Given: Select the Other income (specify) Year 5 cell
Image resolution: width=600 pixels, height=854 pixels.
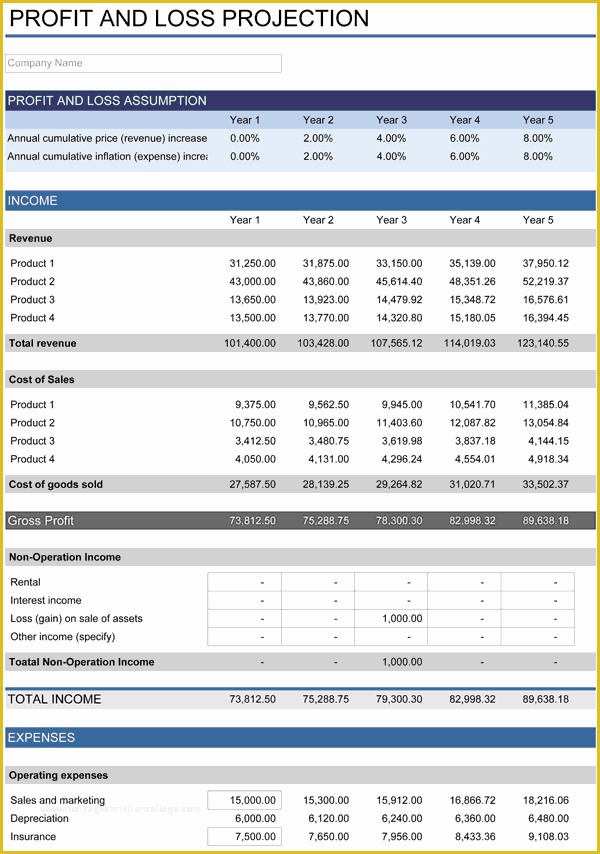Looking at the screenshot, I should (x=537, y=637).
